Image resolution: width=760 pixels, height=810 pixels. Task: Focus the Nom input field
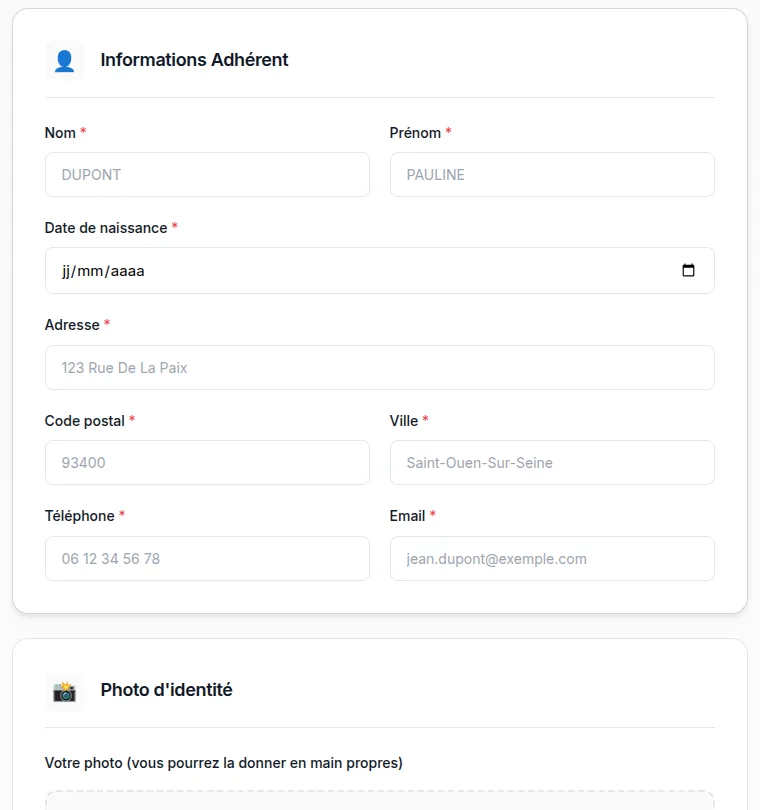pos(207,175)
